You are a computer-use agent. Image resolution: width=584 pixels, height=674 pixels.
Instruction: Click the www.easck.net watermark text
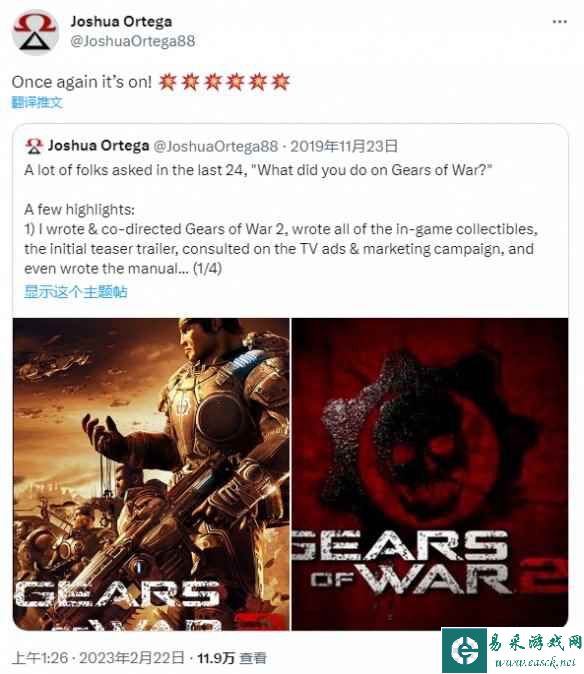(535, 662)
